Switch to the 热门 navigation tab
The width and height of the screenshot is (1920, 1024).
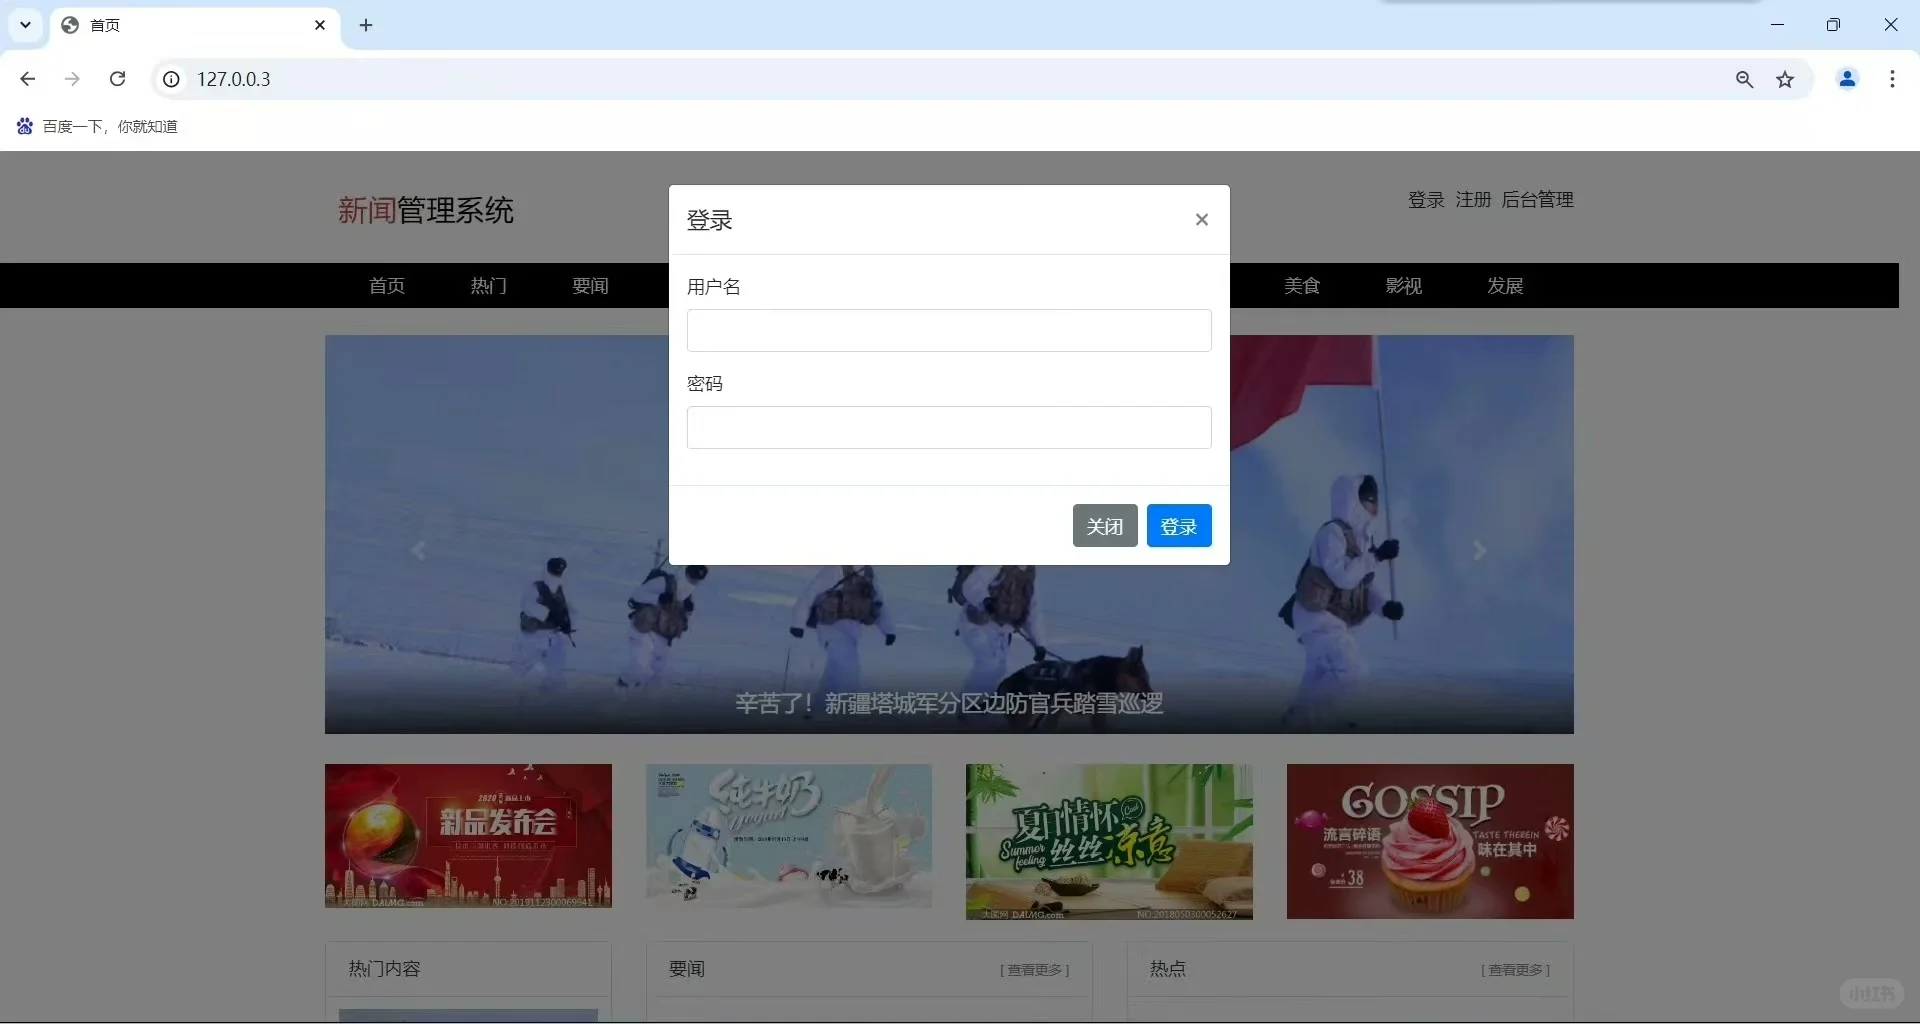488,286
